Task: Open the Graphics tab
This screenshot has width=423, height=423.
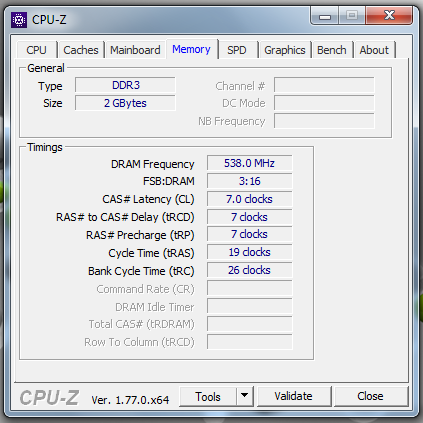Action: [x=285, y=50]
